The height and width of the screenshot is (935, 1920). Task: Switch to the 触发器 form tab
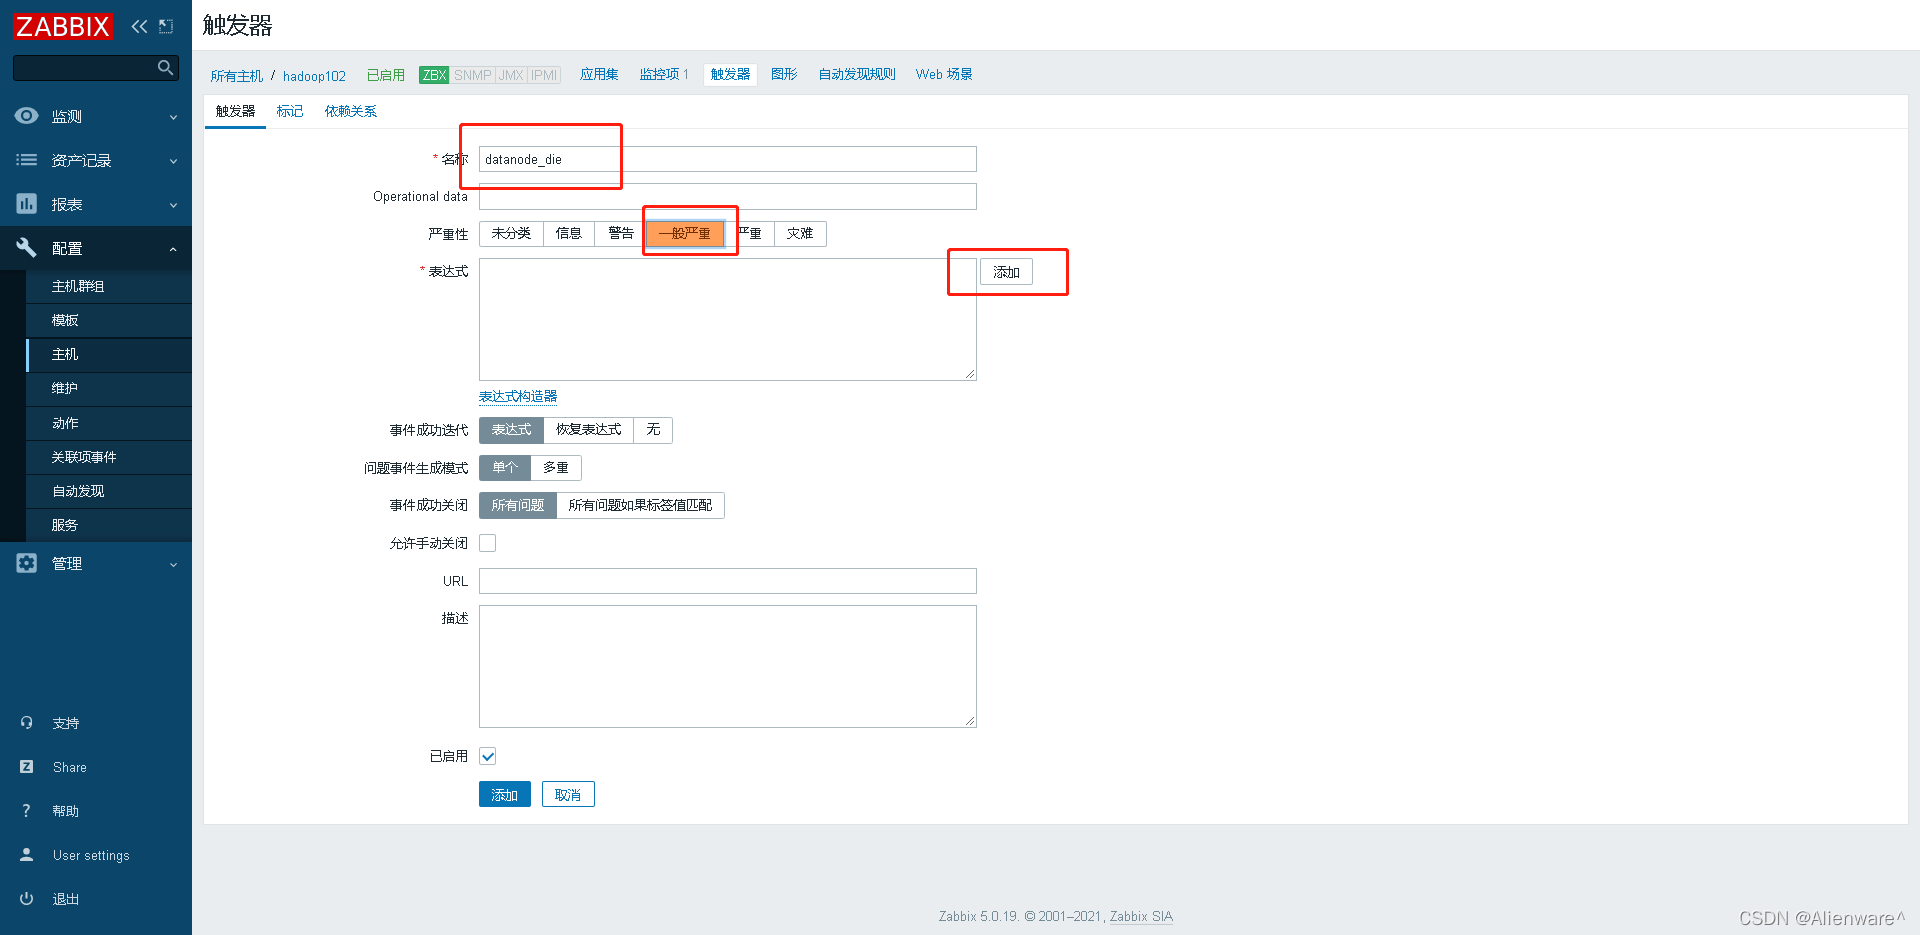[x=235, y=111]
